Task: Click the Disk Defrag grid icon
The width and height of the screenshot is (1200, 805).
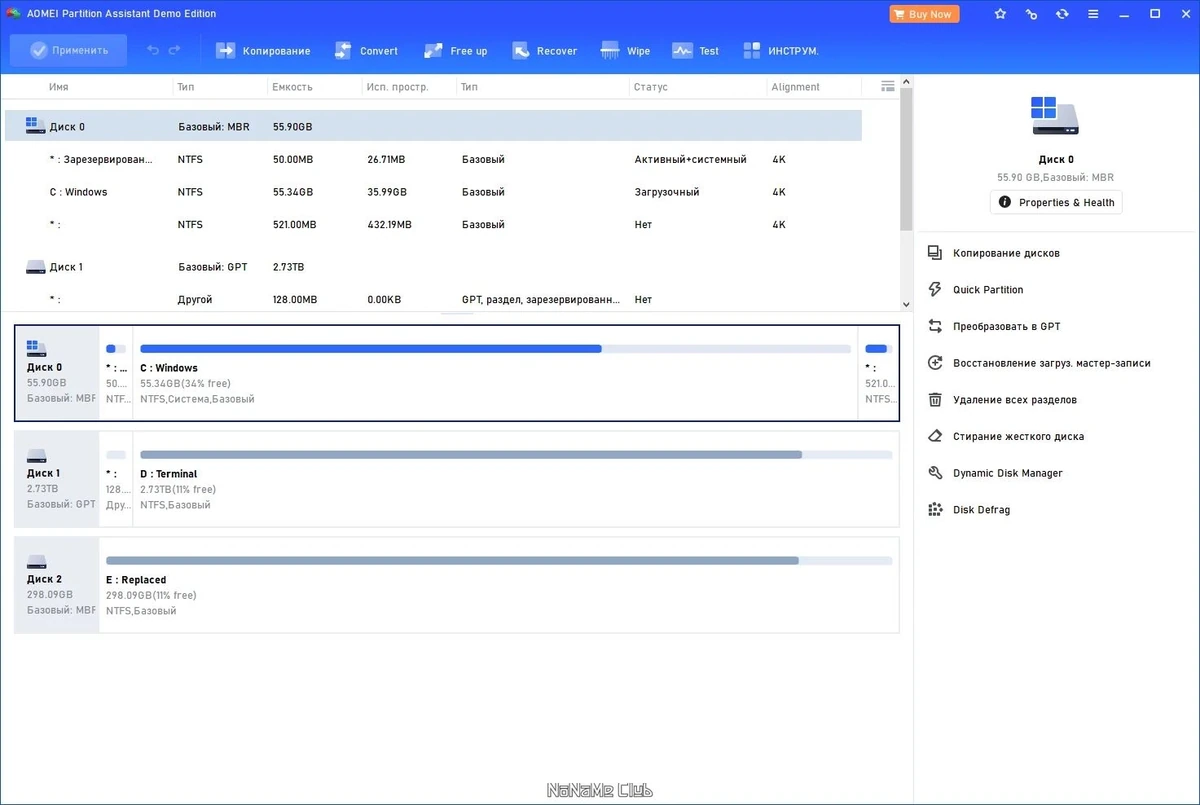Action: point(935,510)
